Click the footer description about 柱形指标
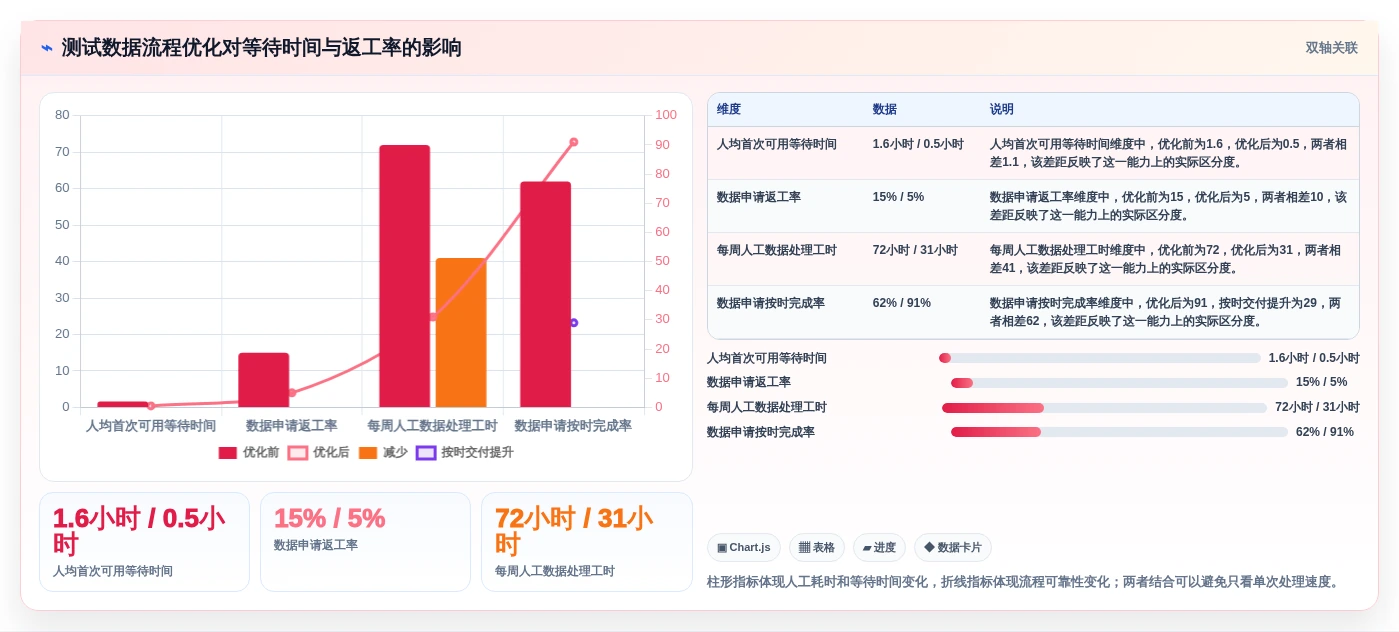1399x632 pixels. point(1023,582)
